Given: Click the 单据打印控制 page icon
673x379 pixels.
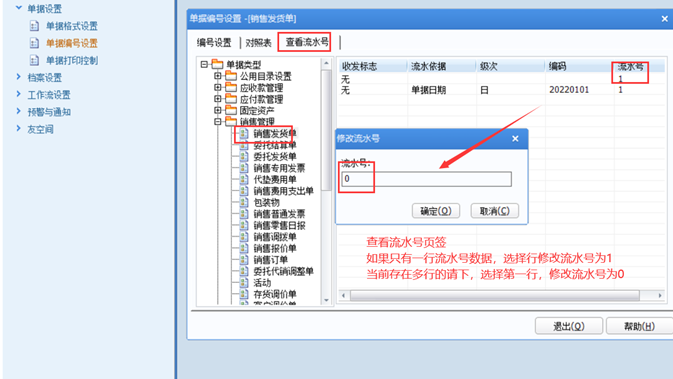Looking at the screenshot, I should pos(34,60).
